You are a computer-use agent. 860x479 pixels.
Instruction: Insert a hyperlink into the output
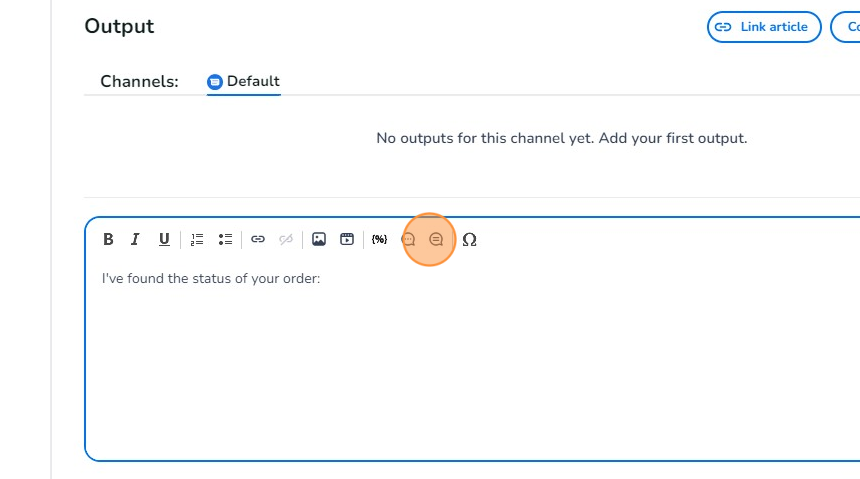258,239
